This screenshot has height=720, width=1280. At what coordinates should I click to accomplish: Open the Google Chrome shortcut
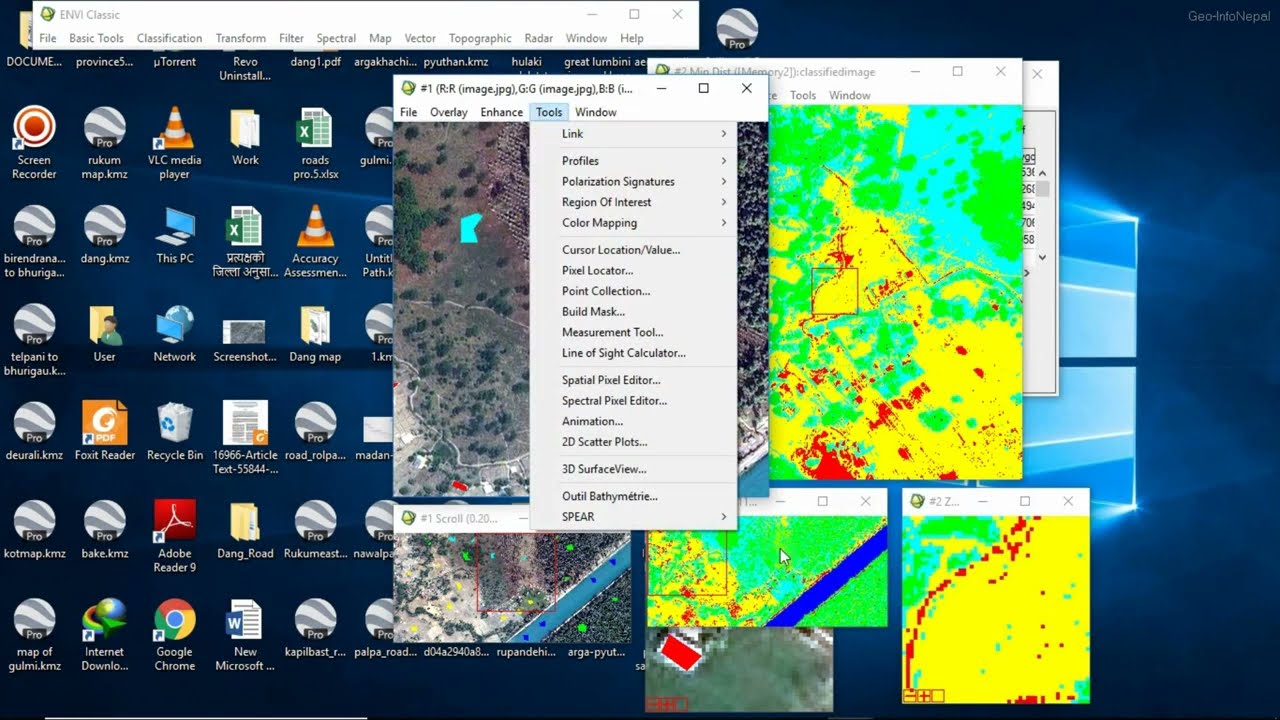coord(174,635)
